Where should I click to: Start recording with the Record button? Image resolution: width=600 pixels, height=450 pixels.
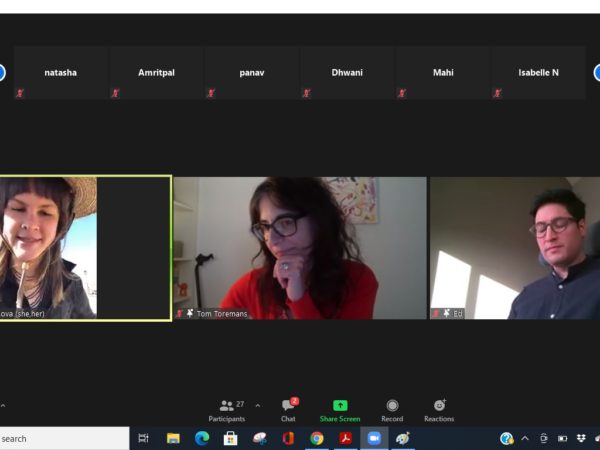(x=392, y=411)
